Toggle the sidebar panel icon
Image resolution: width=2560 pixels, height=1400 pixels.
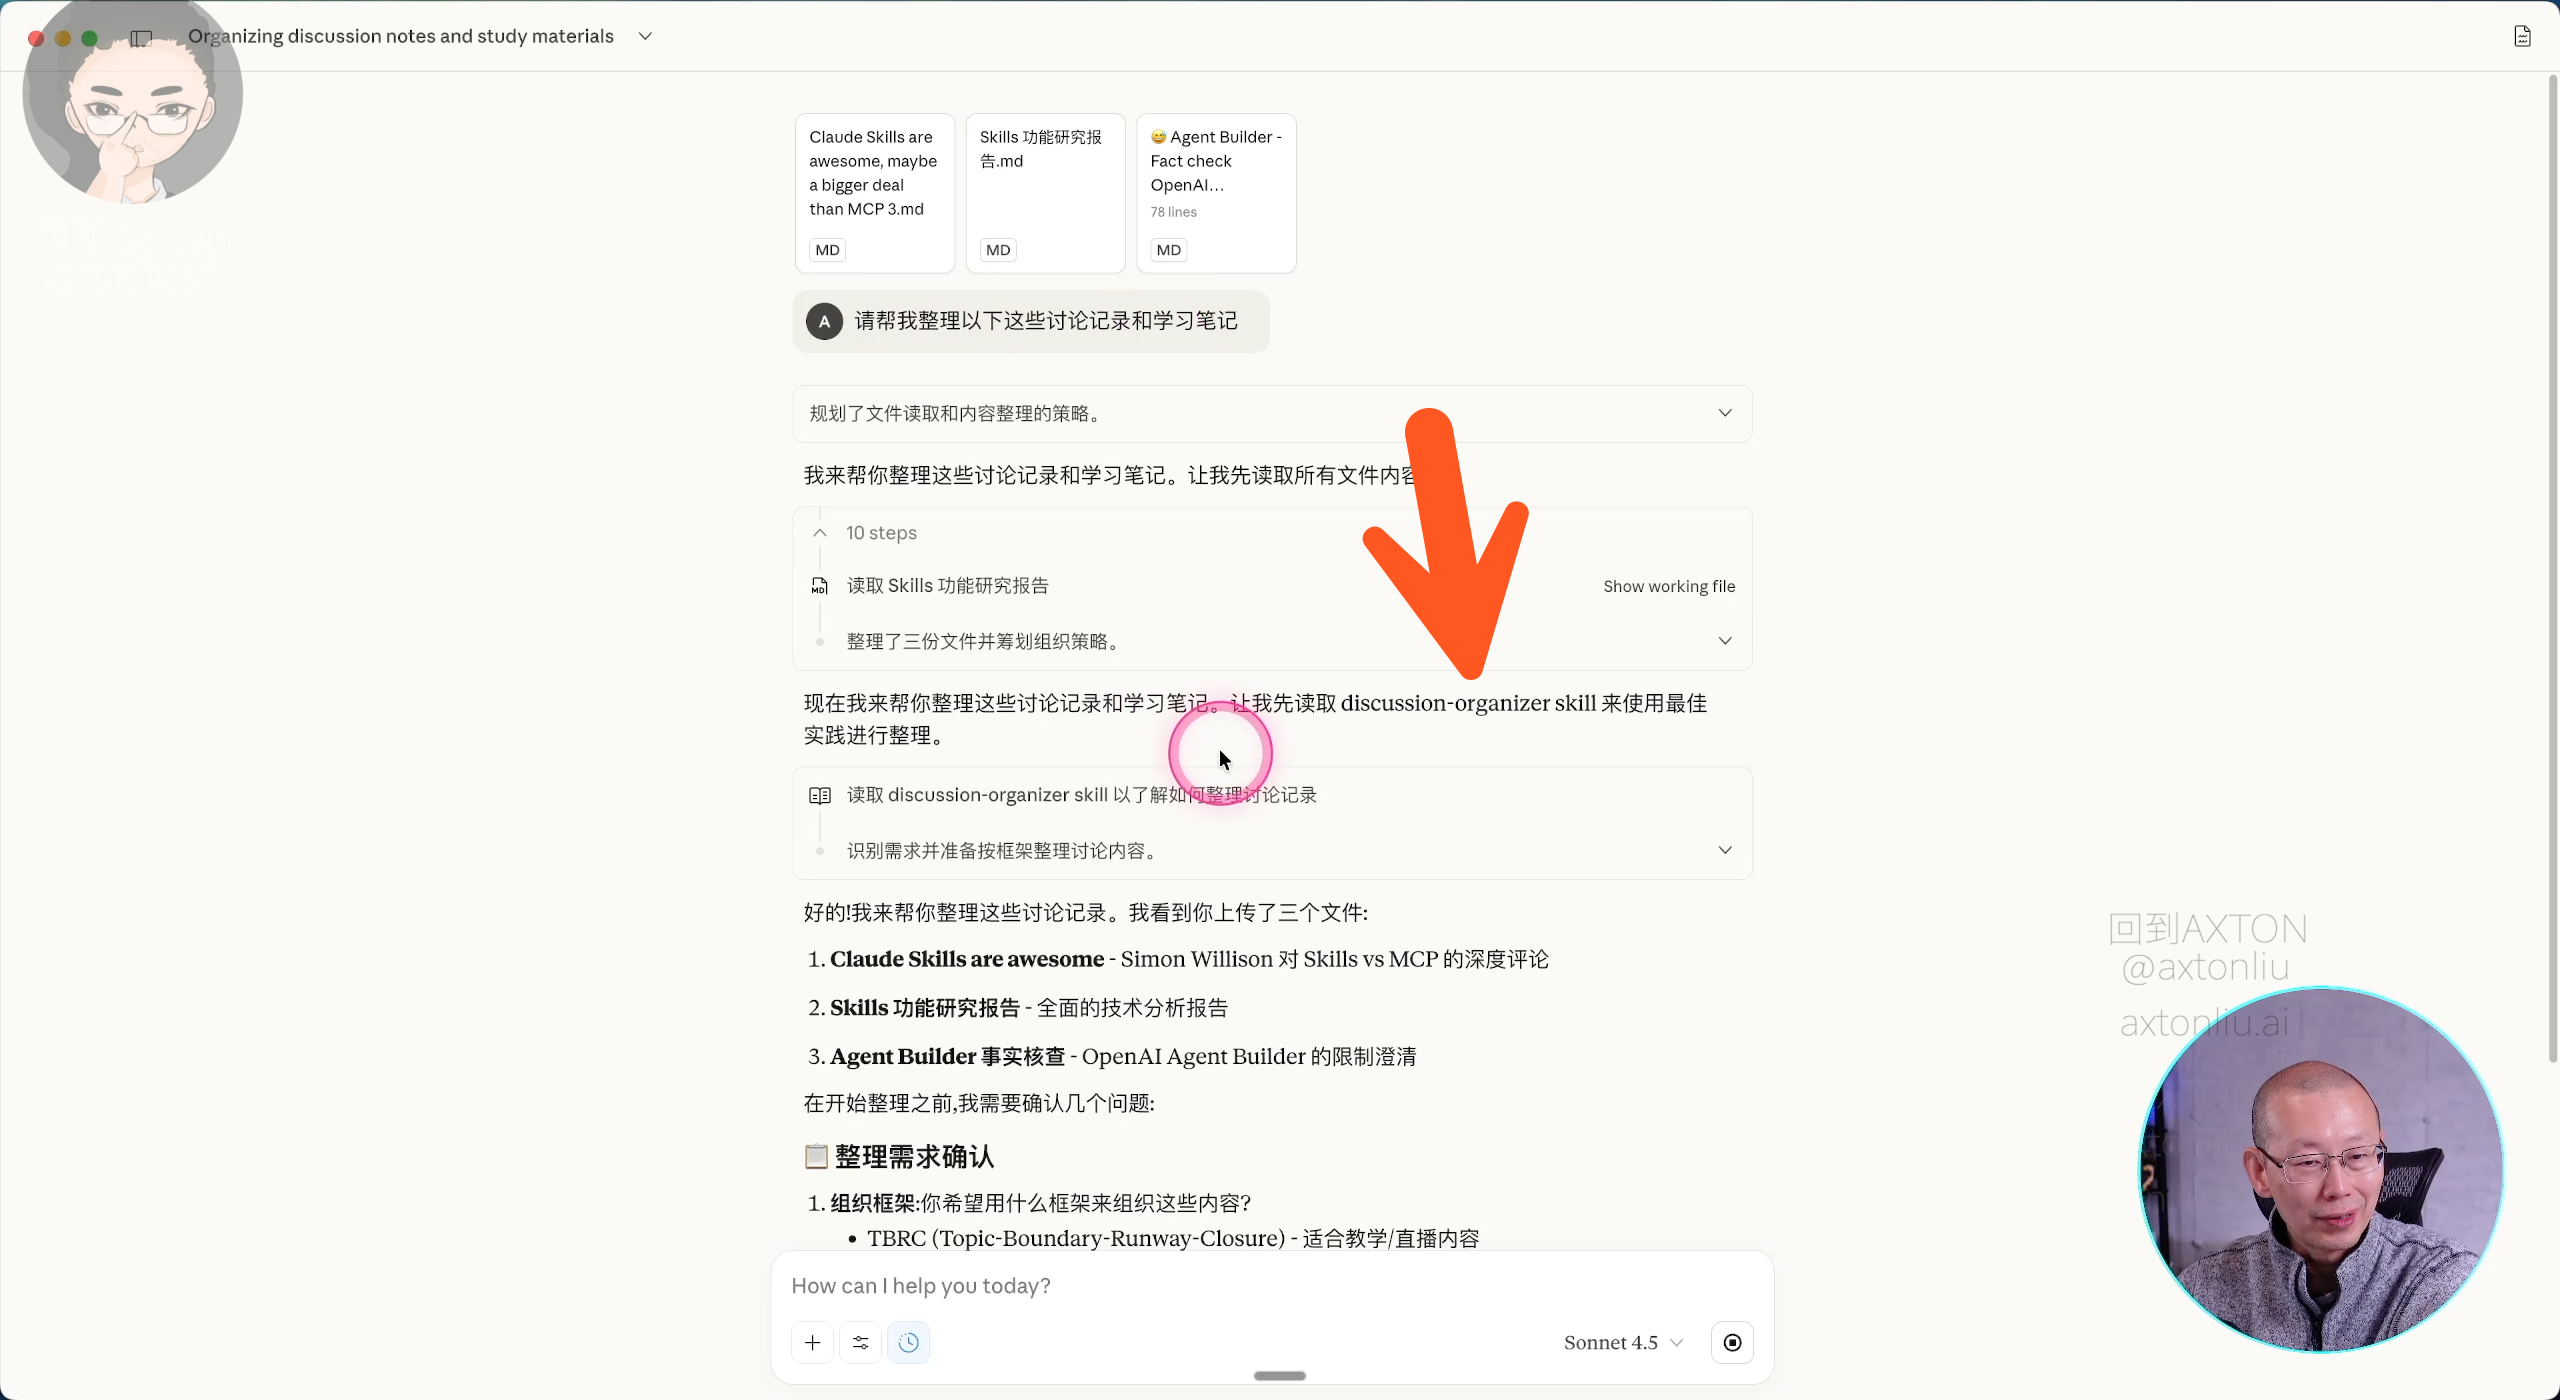[x=141, y=37]
